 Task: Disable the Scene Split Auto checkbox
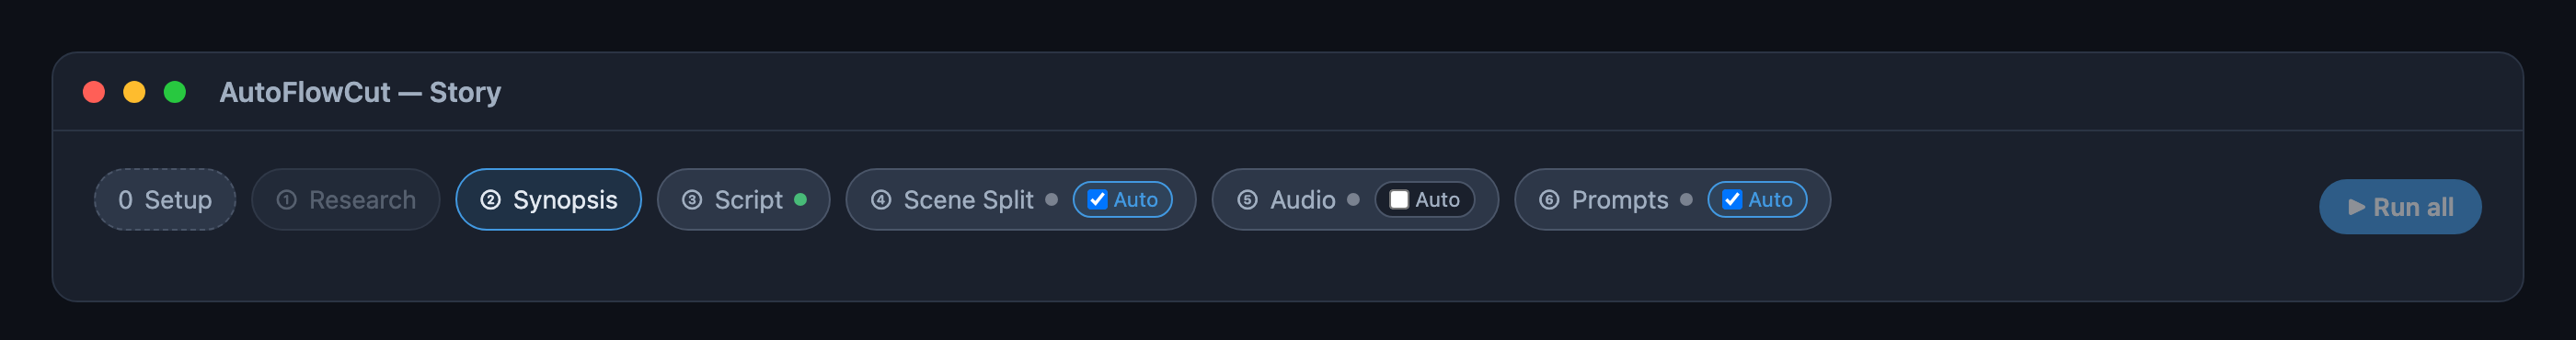(x=1097, y=200)
